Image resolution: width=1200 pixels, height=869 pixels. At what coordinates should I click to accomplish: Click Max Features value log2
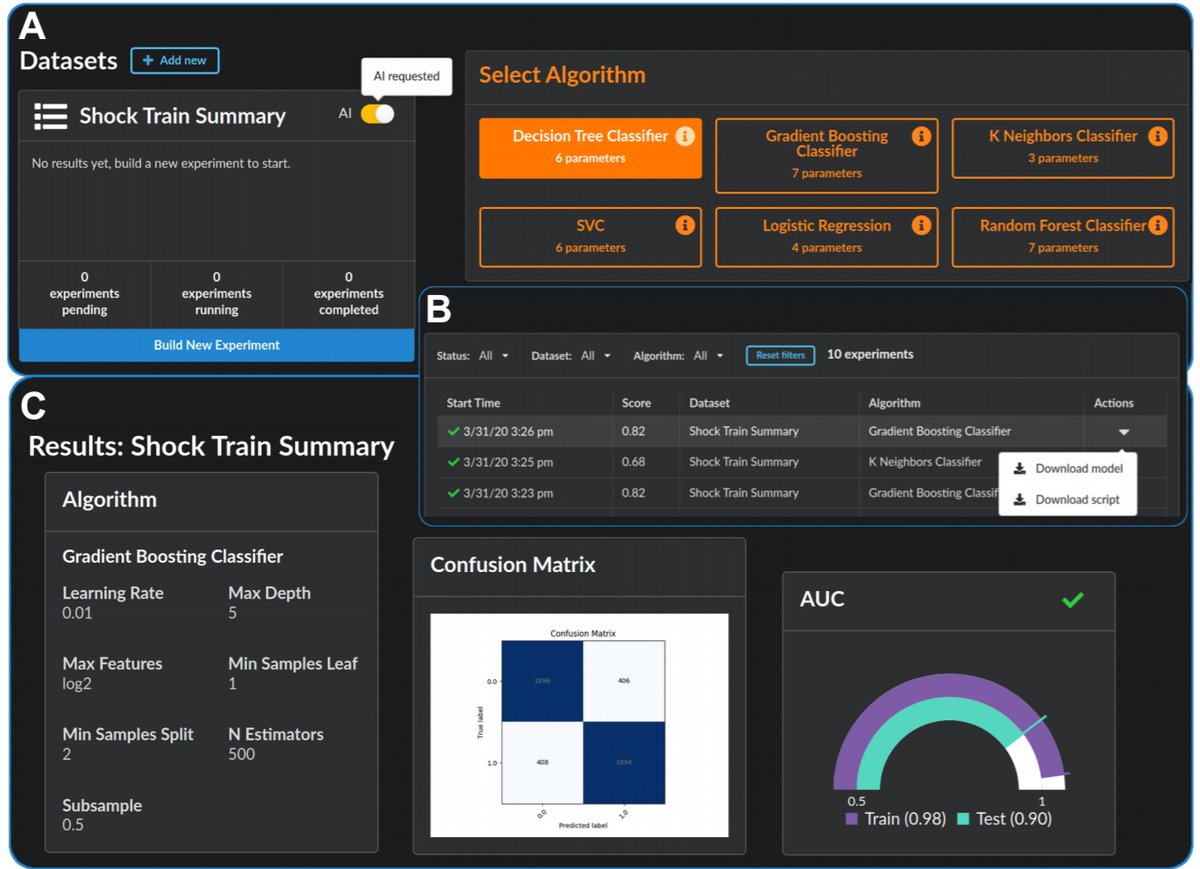click(x=77, y=683)
